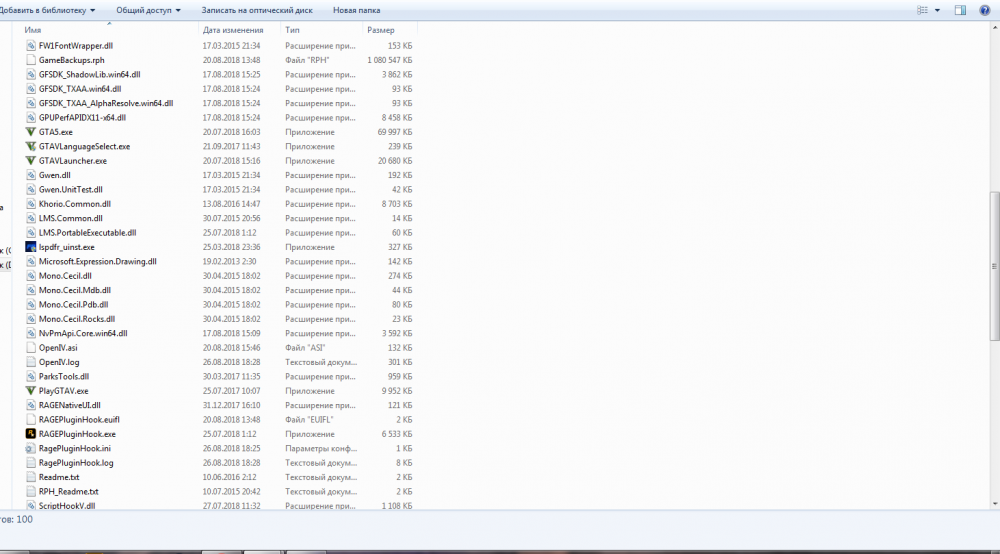Sort by the Имя column header
Image resolution: width=1000 pixels, height=554 pixels.
33,30
